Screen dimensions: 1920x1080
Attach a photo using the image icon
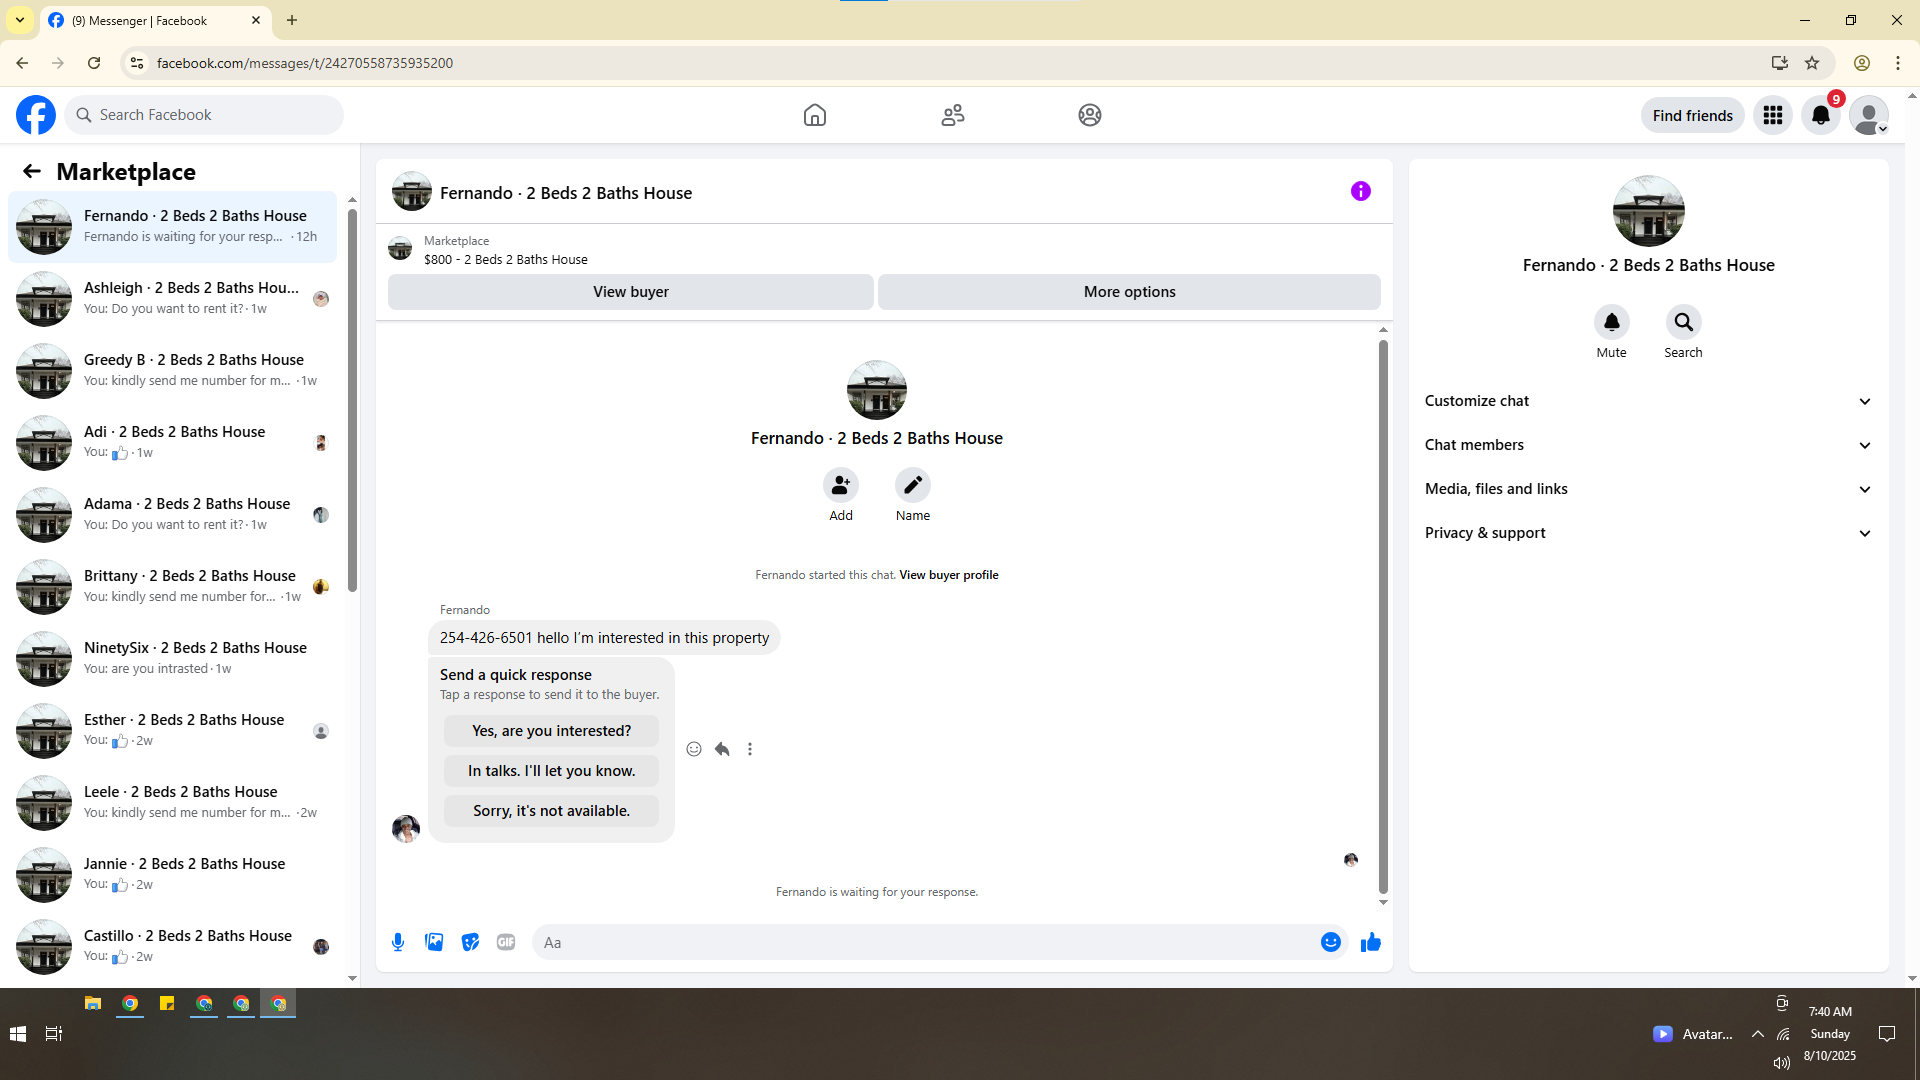point(434,942)
